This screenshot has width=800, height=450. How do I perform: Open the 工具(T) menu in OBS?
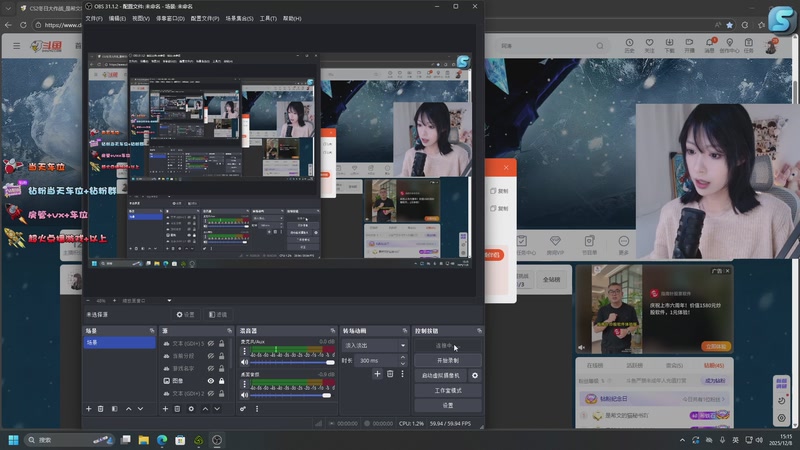[x=268, y=18]
